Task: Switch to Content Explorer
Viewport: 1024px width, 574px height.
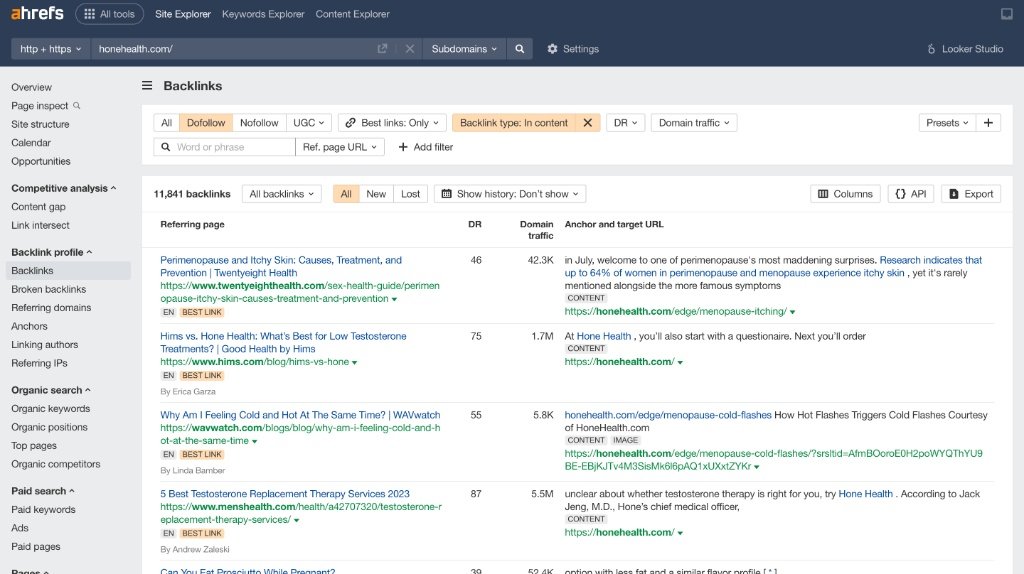Action: [353, 14]
